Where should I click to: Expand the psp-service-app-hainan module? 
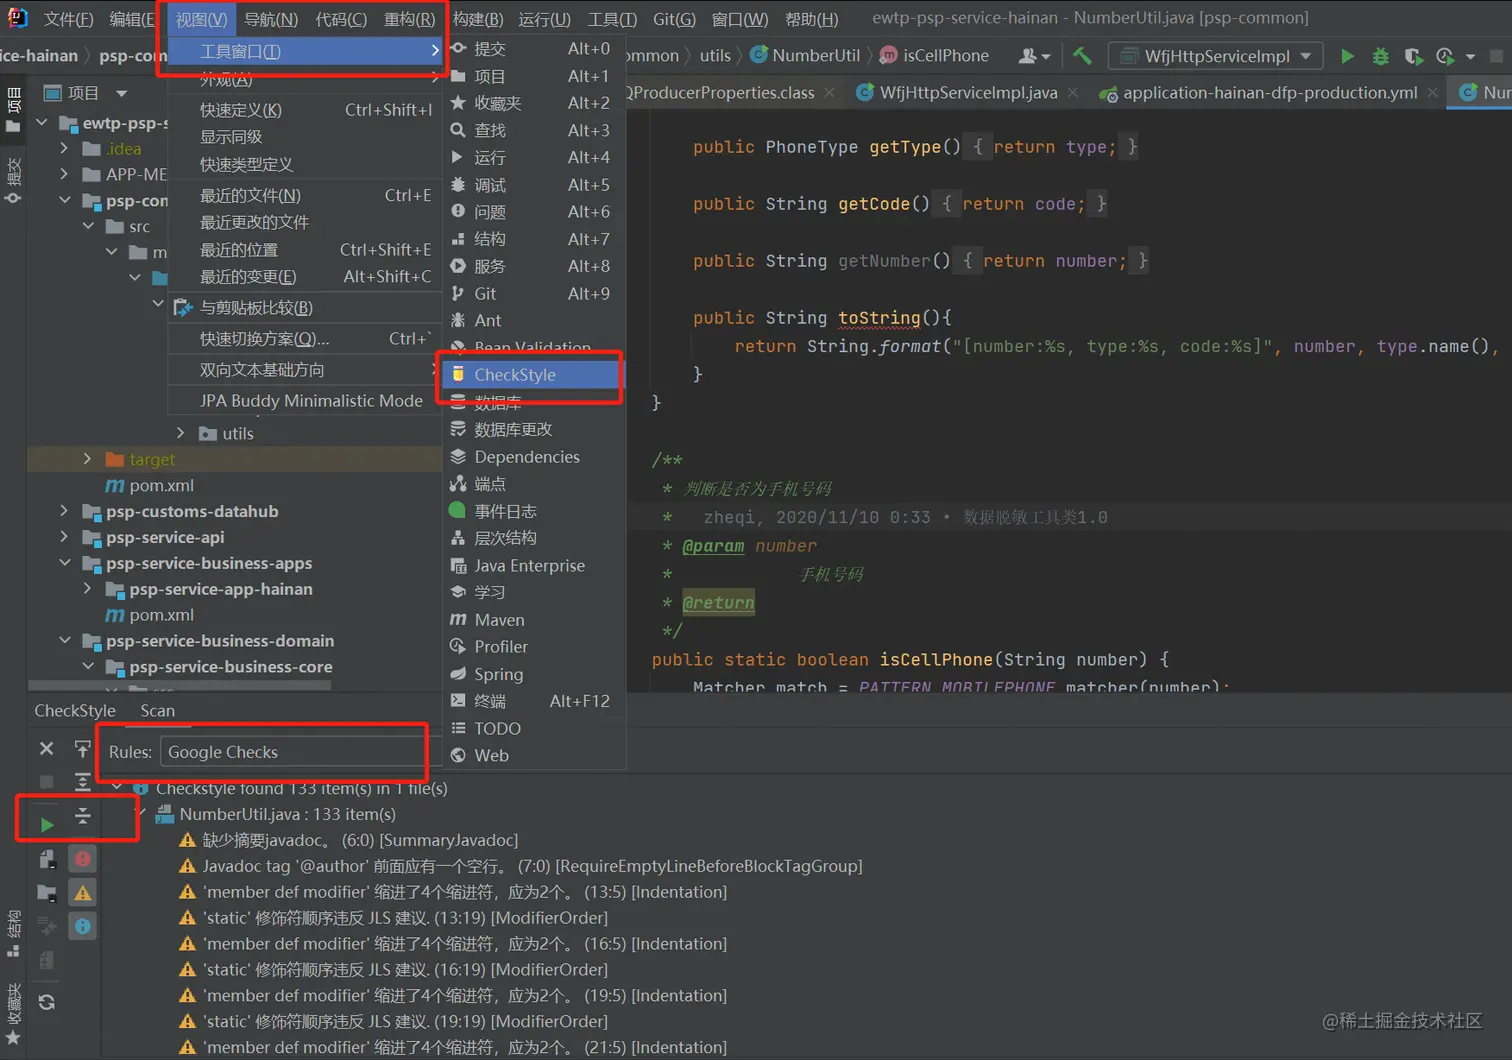tap(87, 589)
